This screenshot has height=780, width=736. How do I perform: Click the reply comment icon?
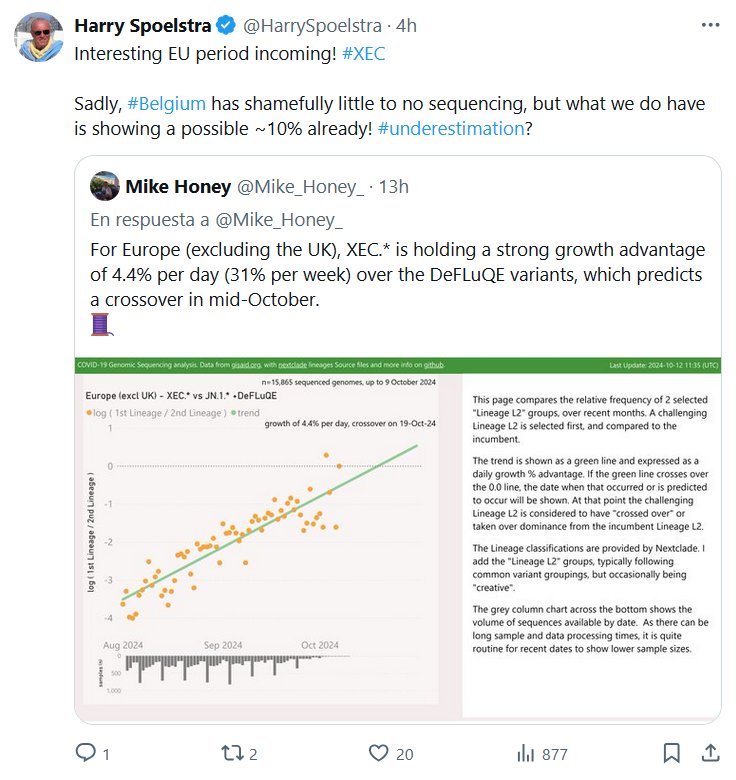tap(87, 753)
